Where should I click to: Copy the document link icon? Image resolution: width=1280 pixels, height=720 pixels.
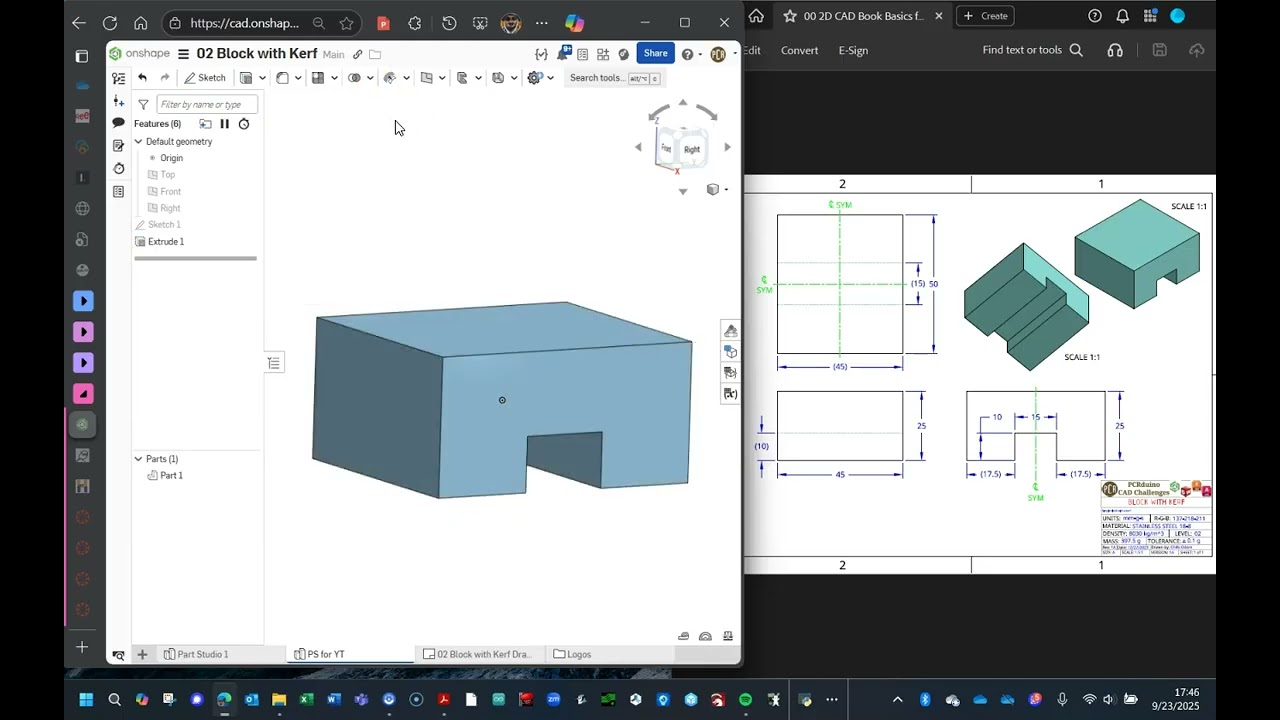tap(357, 54)
